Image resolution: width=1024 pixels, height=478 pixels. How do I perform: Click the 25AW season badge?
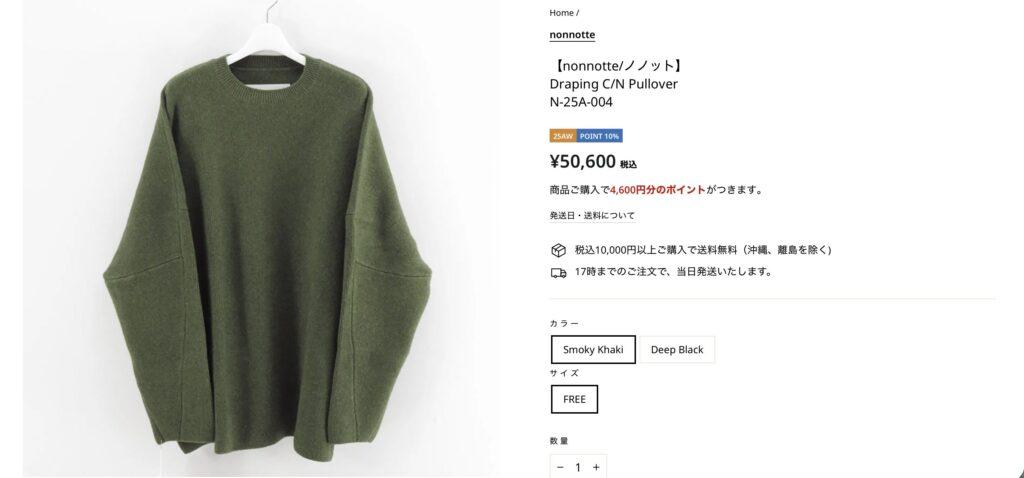point(563,136)
